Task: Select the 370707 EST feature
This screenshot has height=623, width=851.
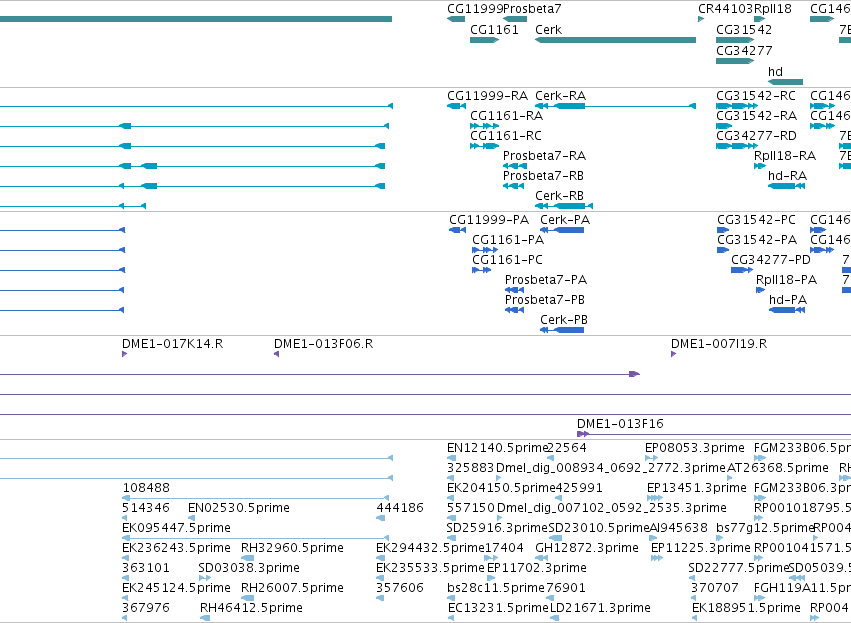Action: click(694, 598)
